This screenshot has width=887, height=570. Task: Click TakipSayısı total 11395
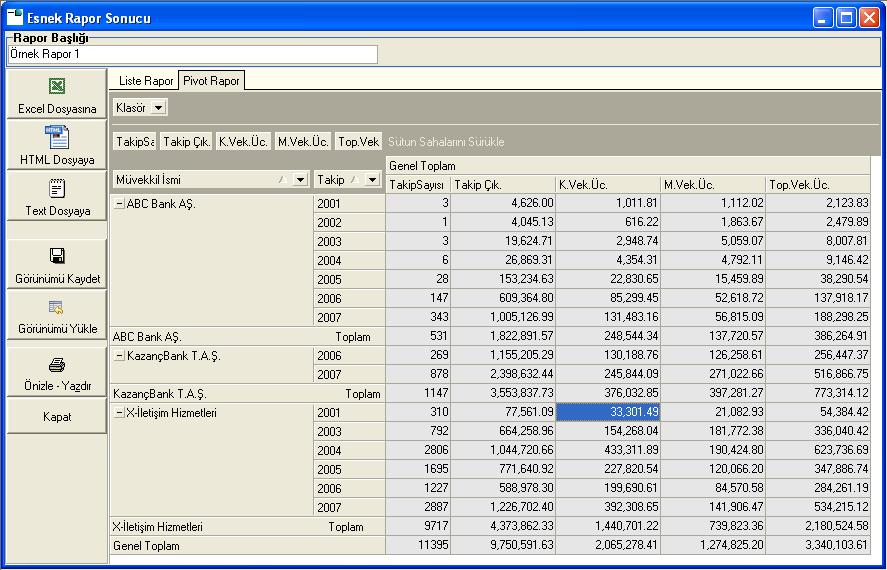(x=418, y=545)
